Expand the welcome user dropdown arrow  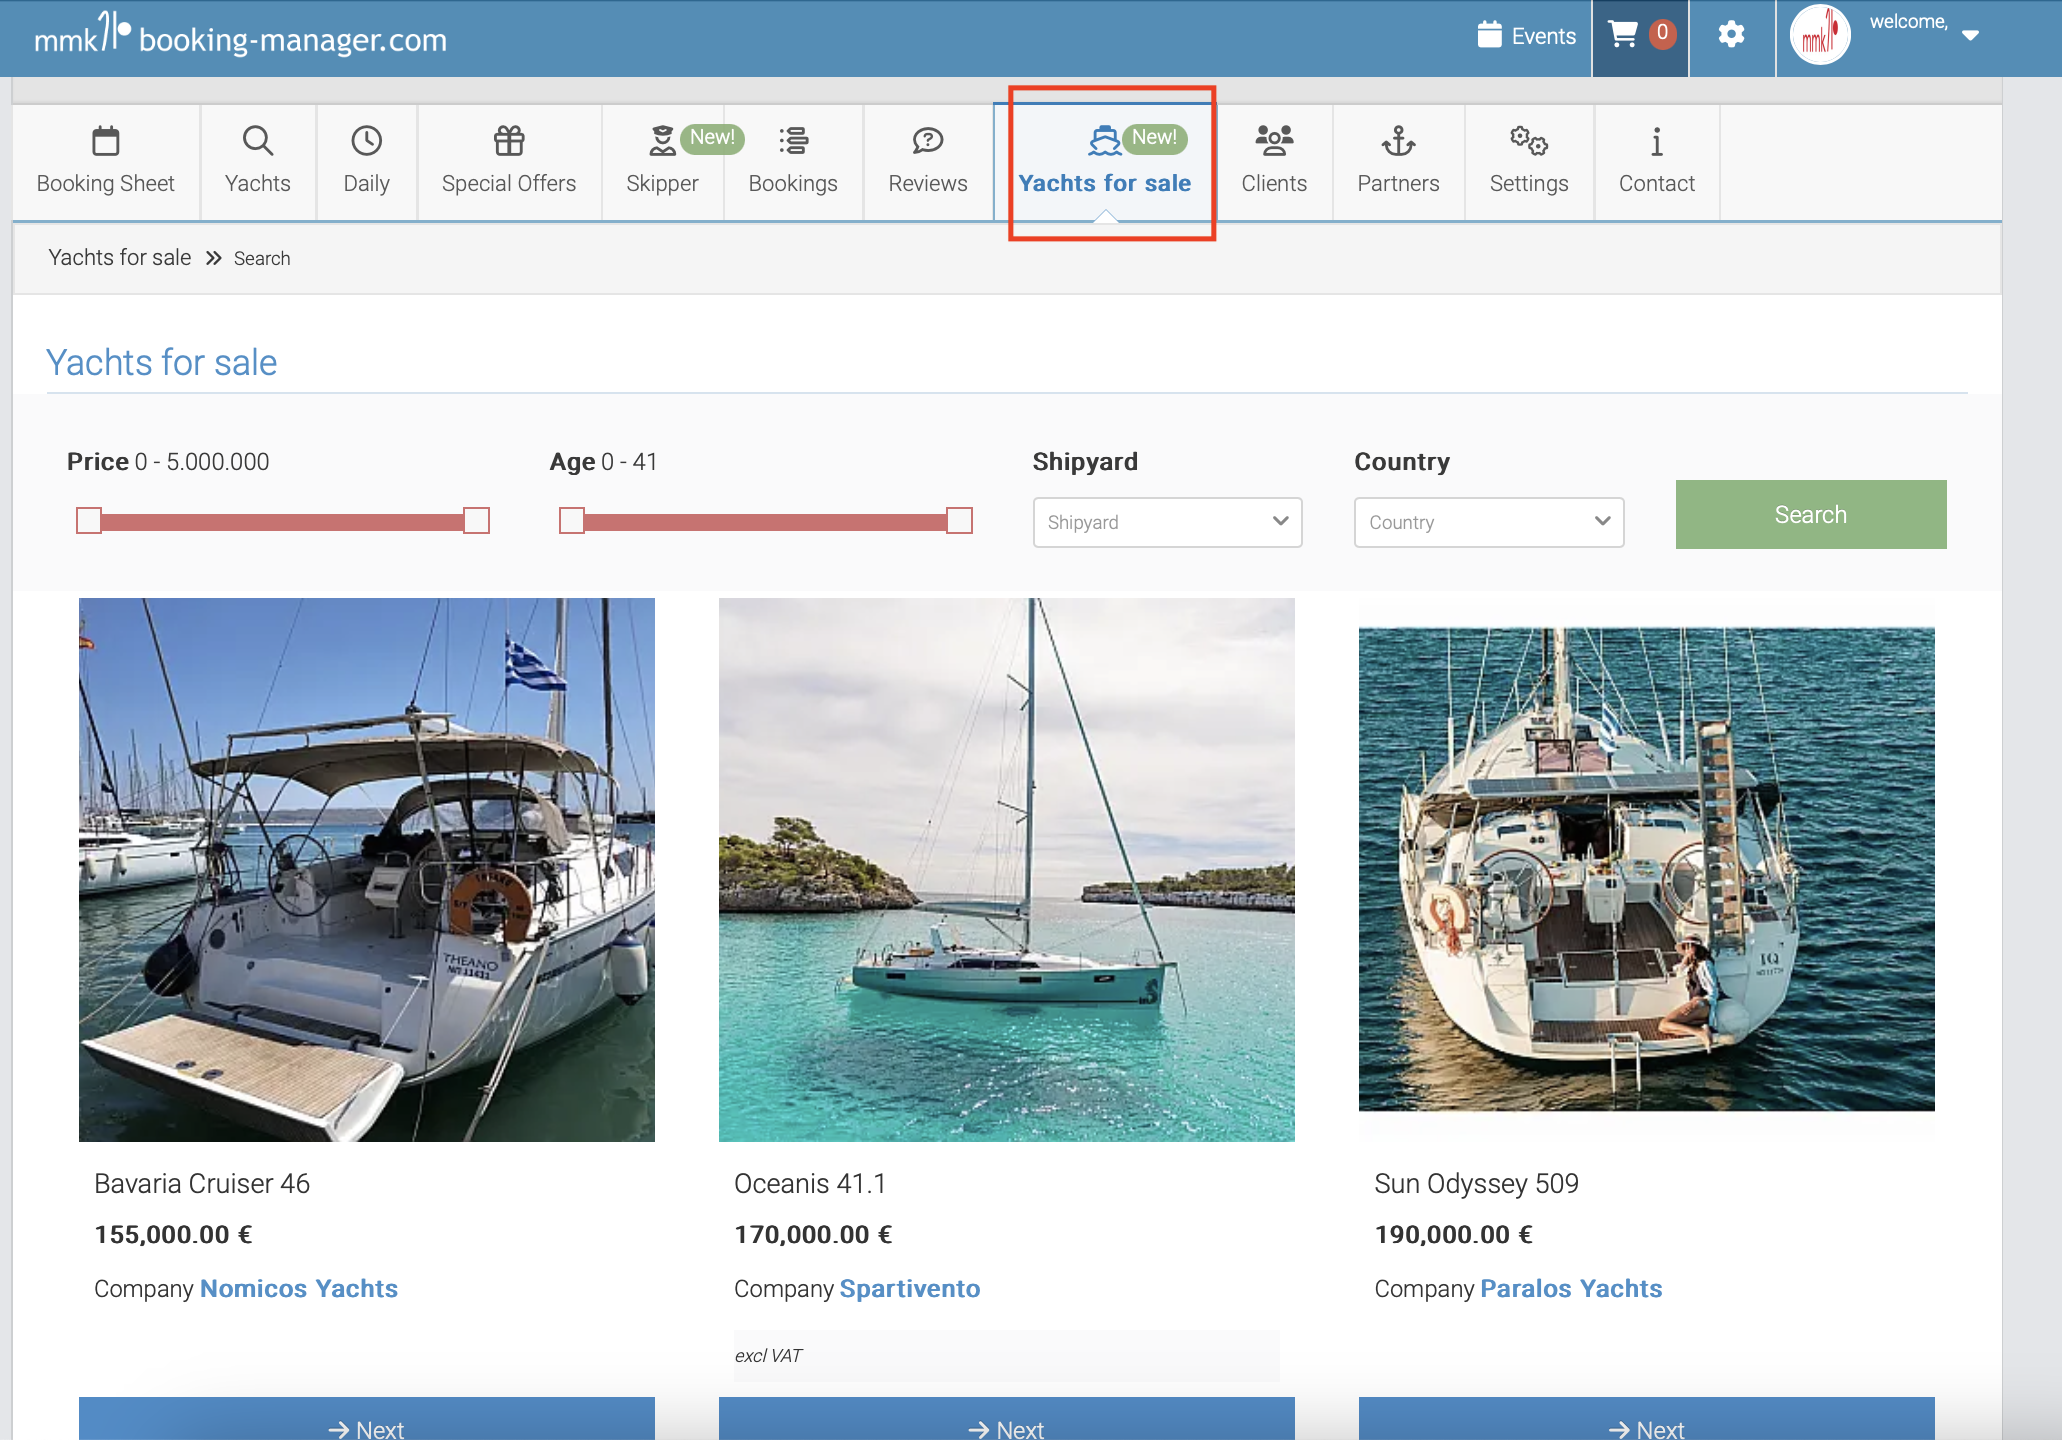coord(1970,35)
